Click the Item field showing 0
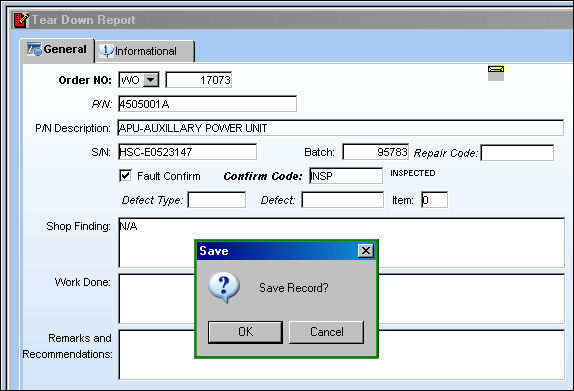The image size is (574, 391). 435,200
